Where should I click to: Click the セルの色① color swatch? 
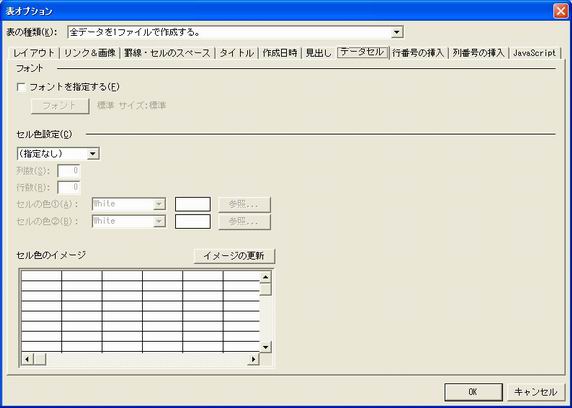click(193, 204)
